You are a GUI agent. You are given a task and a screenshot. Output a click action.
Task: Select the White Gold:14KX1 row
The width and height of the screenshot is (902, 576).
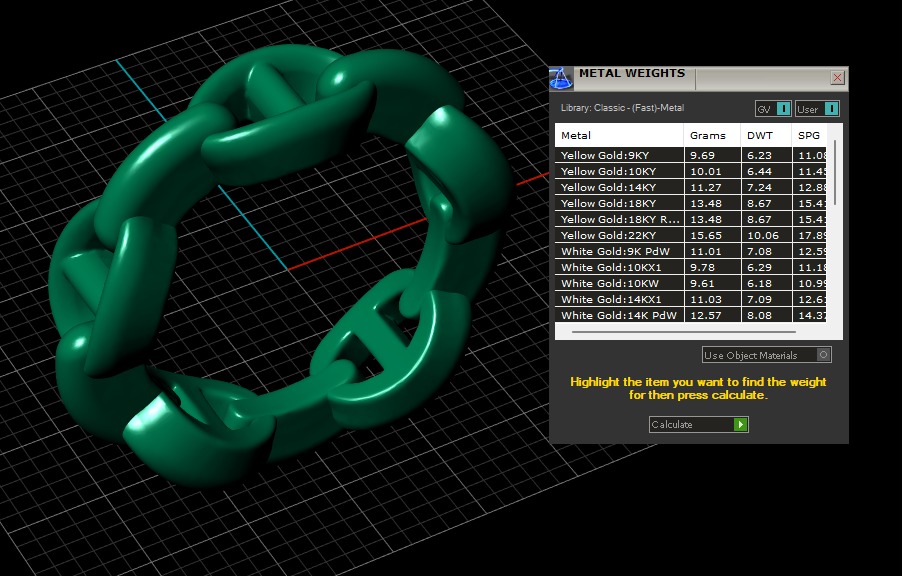691,299
